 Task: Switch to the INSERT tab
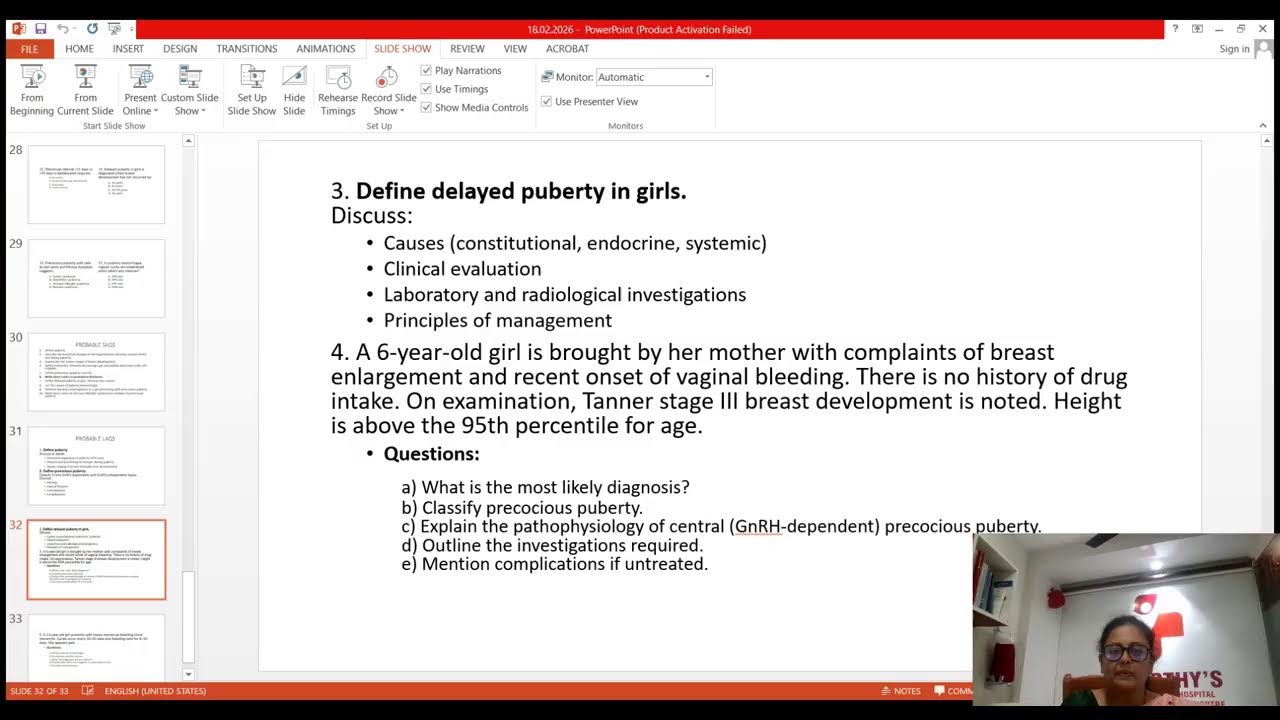128,49
